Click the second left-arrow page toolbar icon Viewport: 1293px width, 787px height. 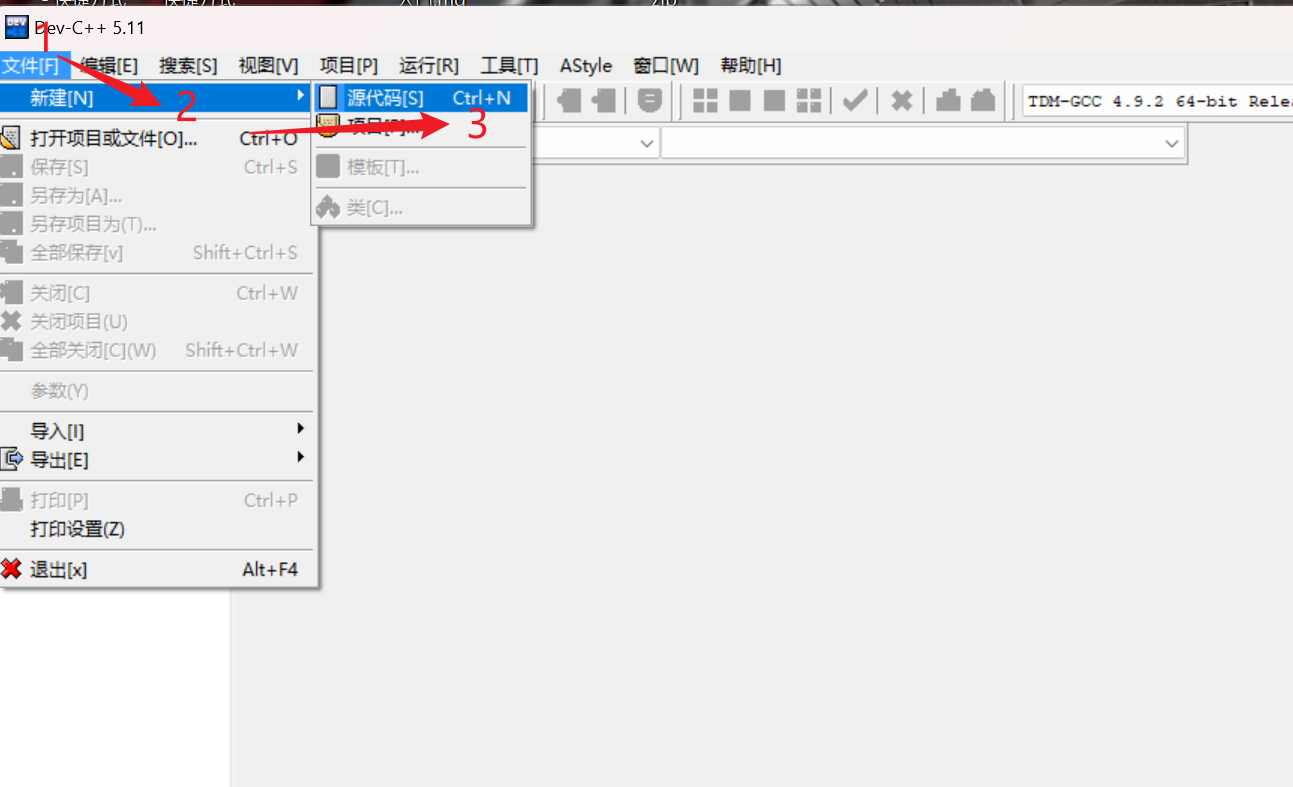(x=604, y=100)
